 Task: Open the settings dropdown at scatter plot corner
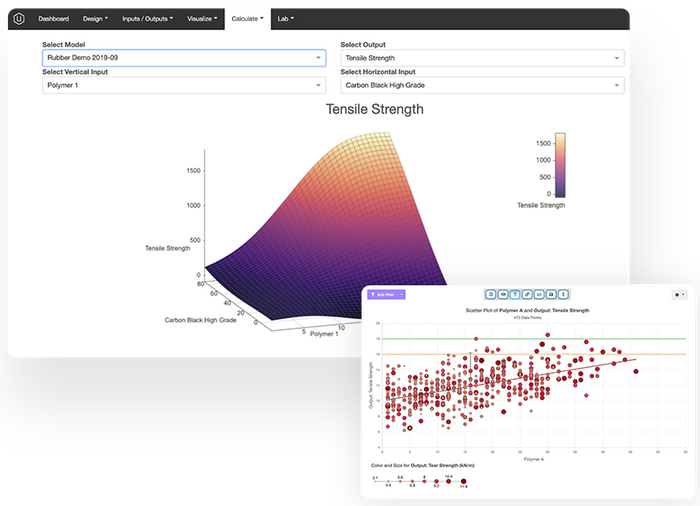pos(680,295)
